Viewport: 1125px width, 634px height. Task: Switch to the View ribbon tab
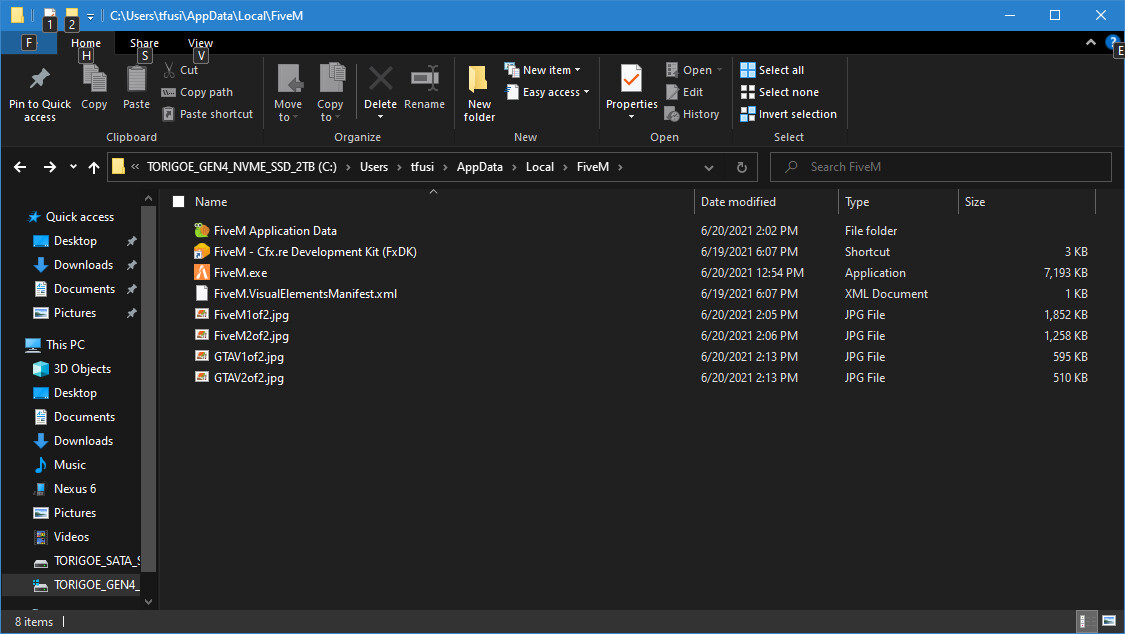pos(200,43)
